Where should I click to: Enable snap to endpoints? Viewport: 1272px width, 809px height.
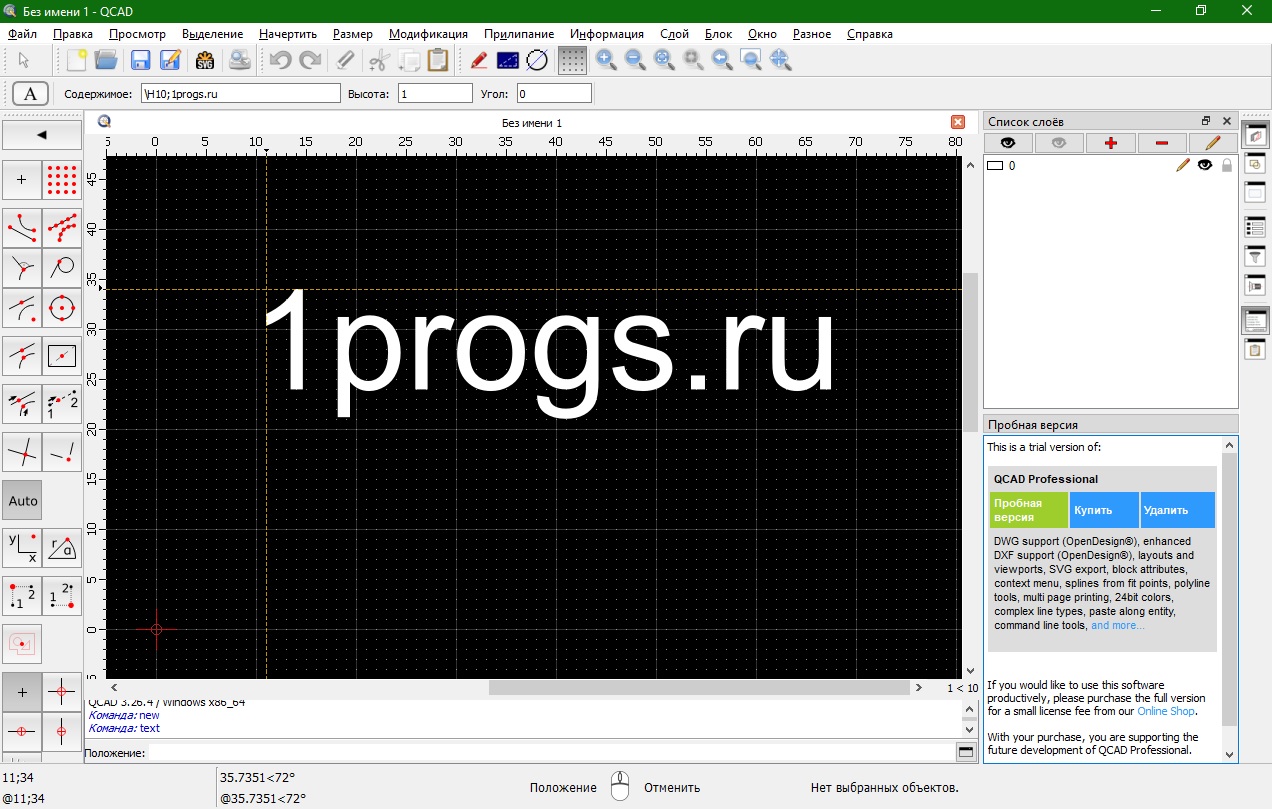pyautogui.click(x=22, y=228)
